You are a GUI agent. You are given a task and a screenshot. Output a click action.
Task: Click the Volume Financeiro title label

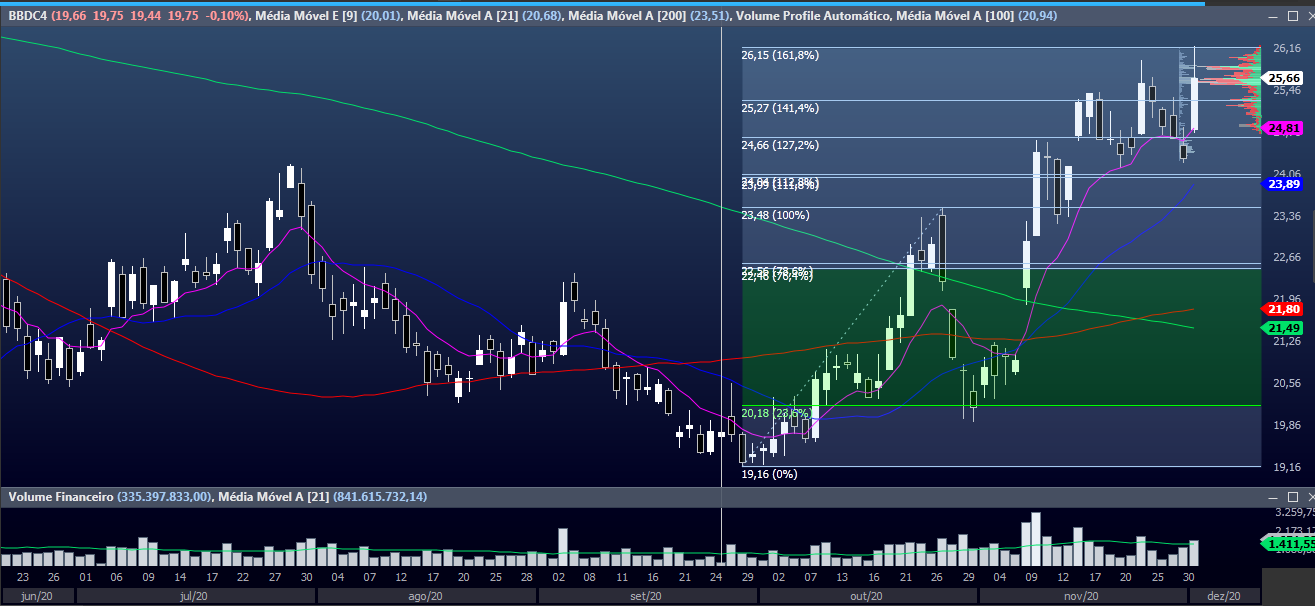tap(60, 497)
